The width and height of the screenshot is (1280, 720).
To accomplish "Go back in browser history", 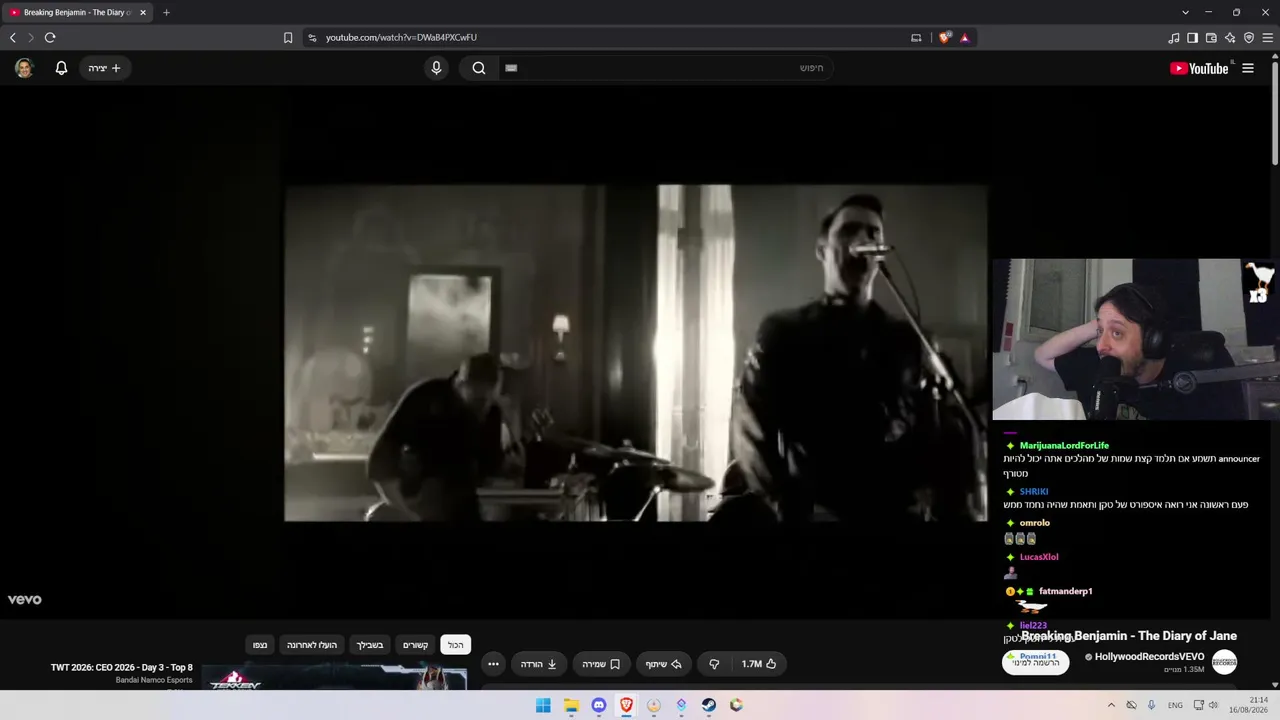I will 13,38.
